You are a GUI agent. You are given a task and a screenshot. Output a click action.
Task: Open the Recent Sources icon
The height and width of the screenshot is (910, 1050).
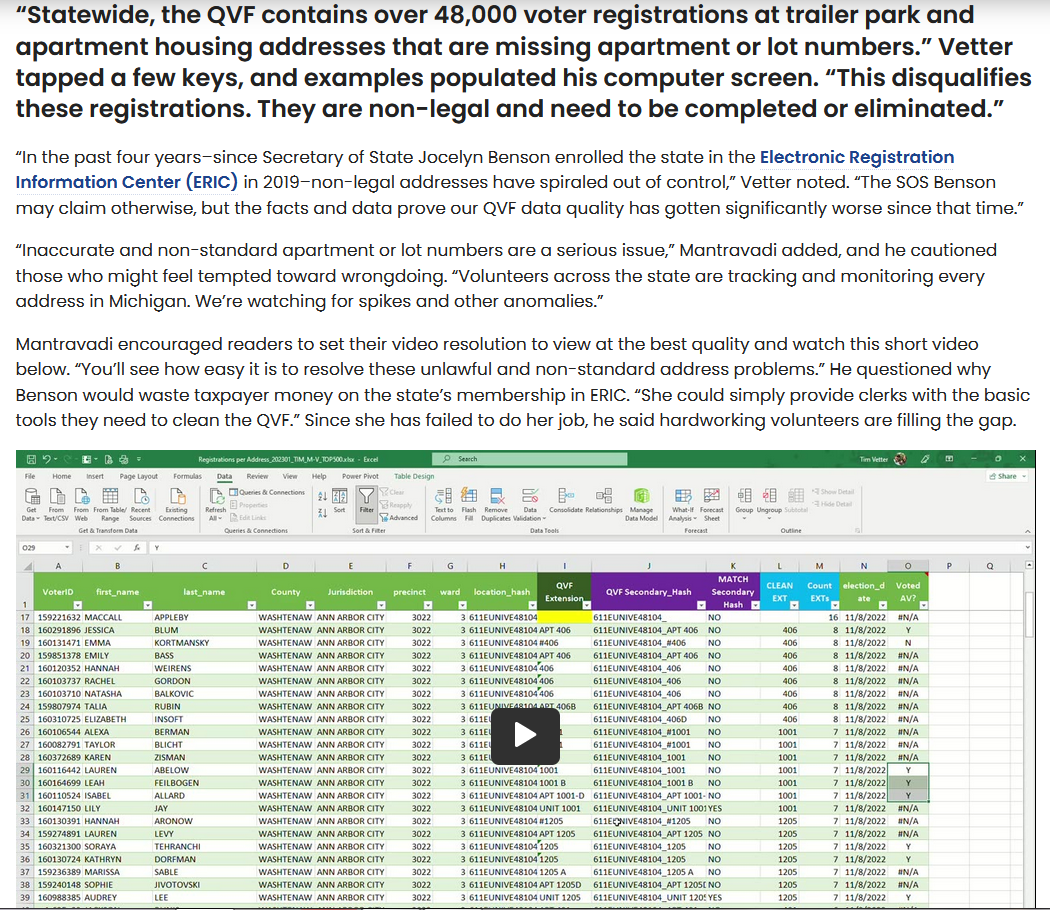tap(141, 504)
